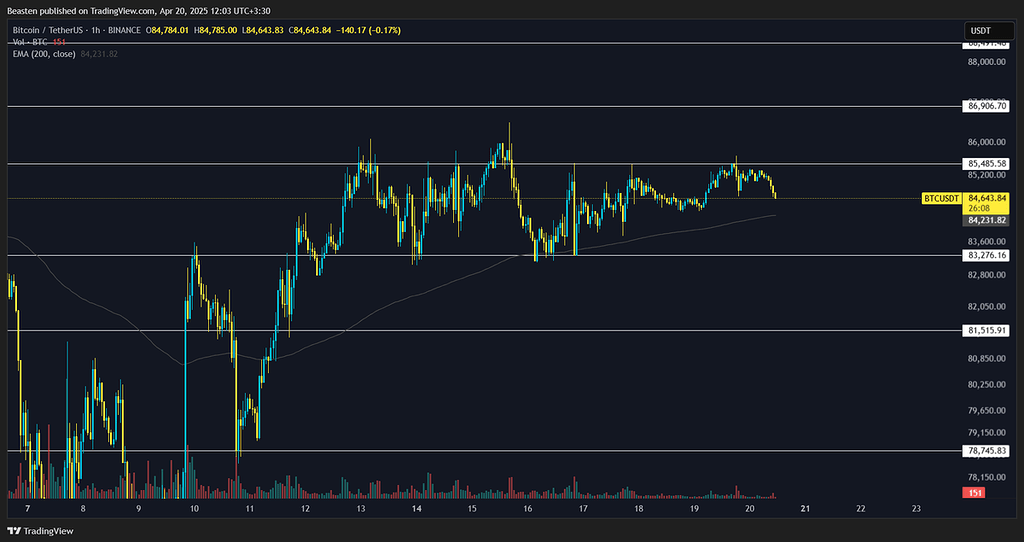Click the 81,515.91 horizontal line label
Screen dimensions: 1024x542
point(988,330)
